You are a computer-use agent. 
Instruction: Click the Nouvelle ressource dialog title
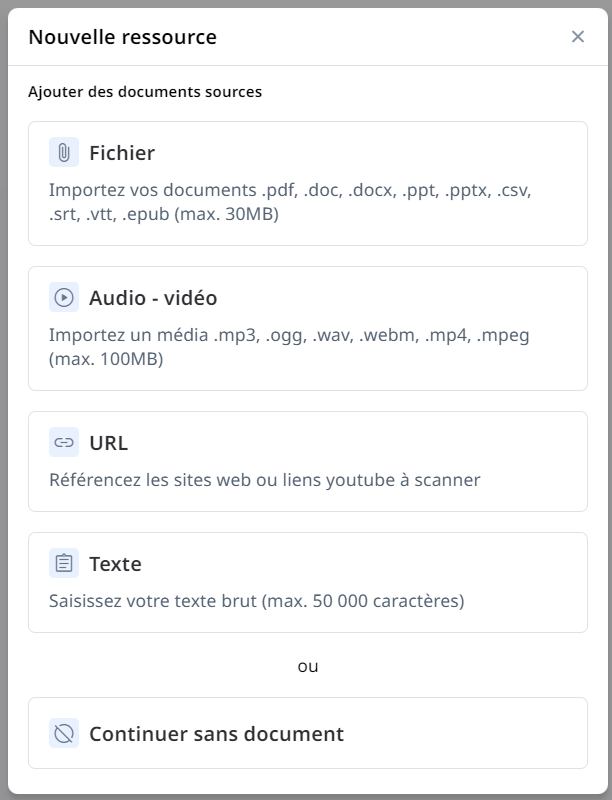click(122, 38)
